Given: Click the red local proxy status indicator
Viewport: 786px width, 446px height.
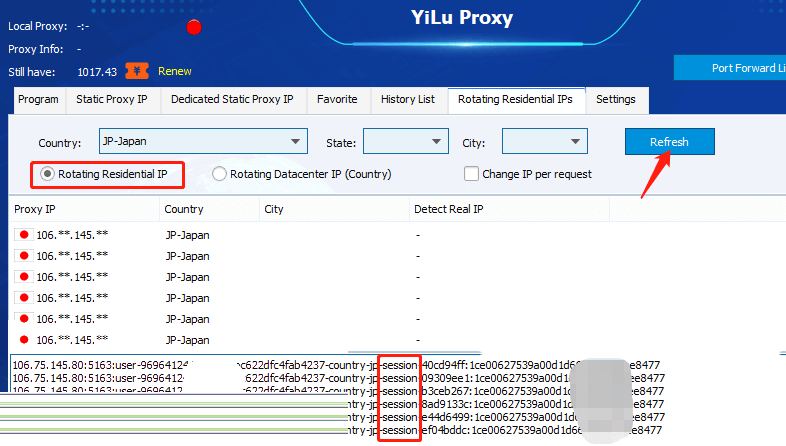Looking at the screenshot, I should pyautogui.click(x=194, y=27).
